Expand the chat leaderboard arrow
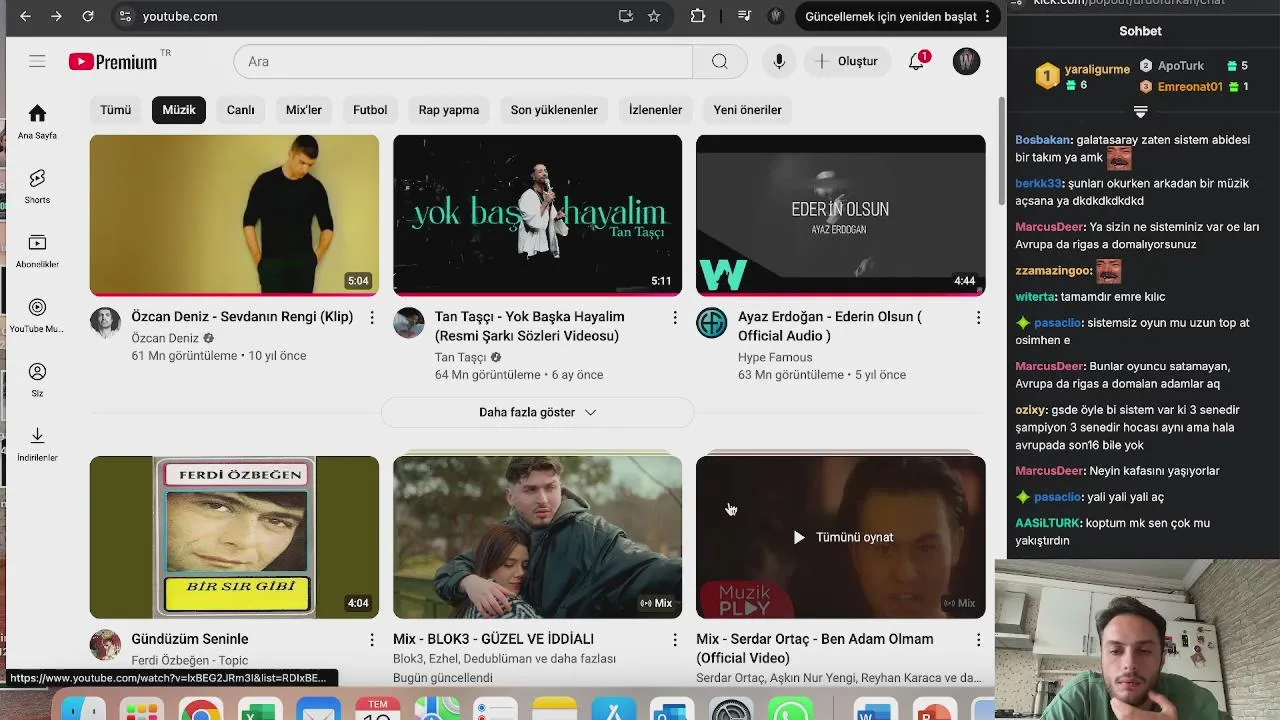Screen dimensions: 1280x720 pos(1140,112)
